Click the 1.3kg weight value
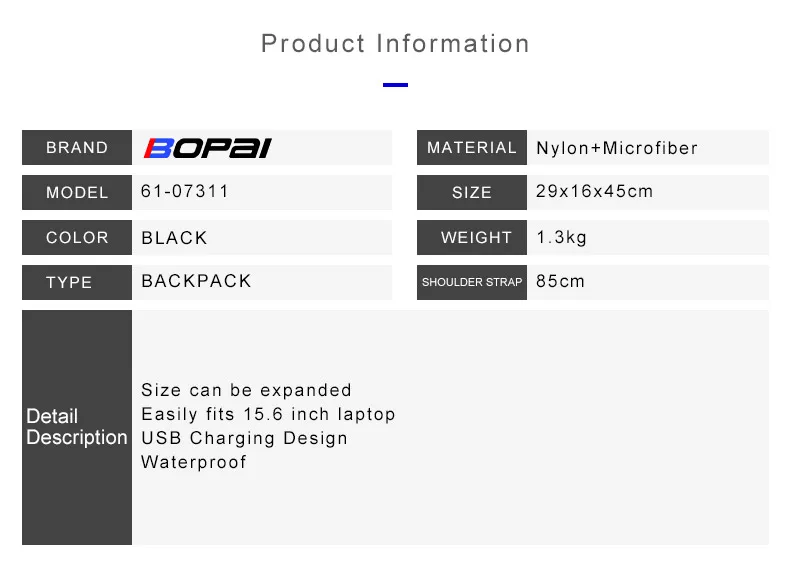The width and height of the screenshot is (790, 576). [562, 237]
